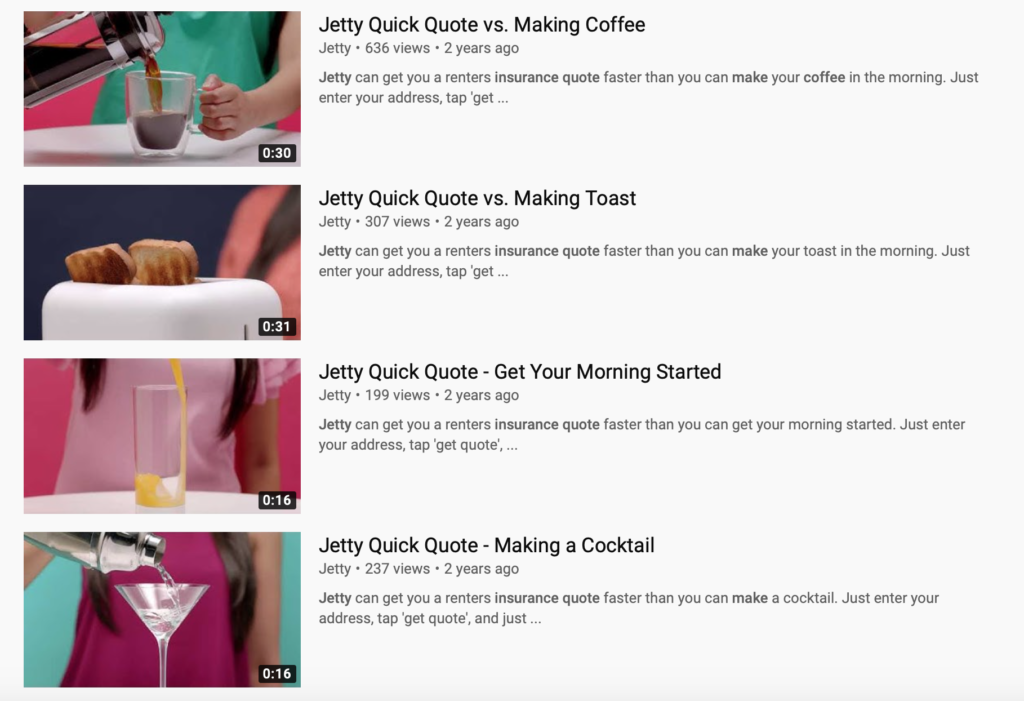Viewport: 1024px width, 701px height.
Task: Click '636 views' metadata on coffee video
Action: [x=397, y=48]
